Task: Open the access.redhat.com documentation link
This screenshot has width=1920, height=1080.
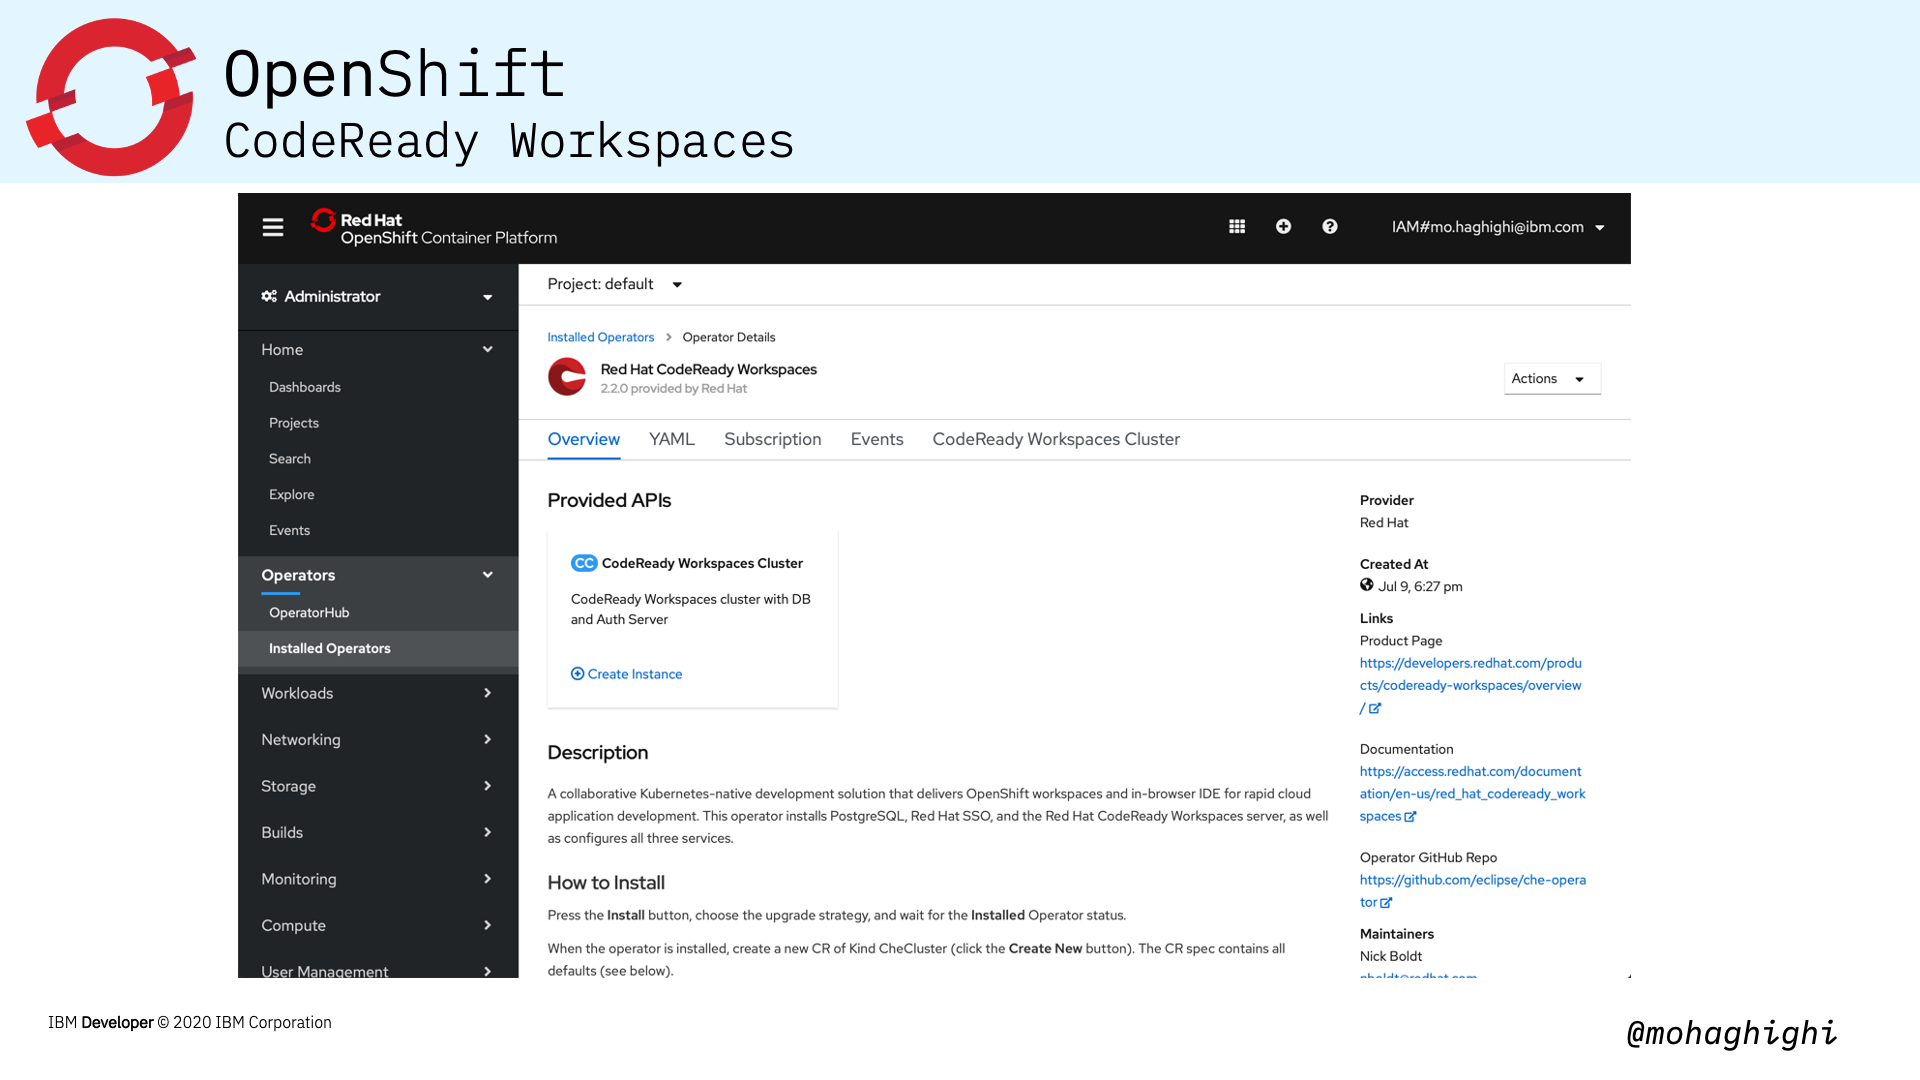Action: [1472, 795]
